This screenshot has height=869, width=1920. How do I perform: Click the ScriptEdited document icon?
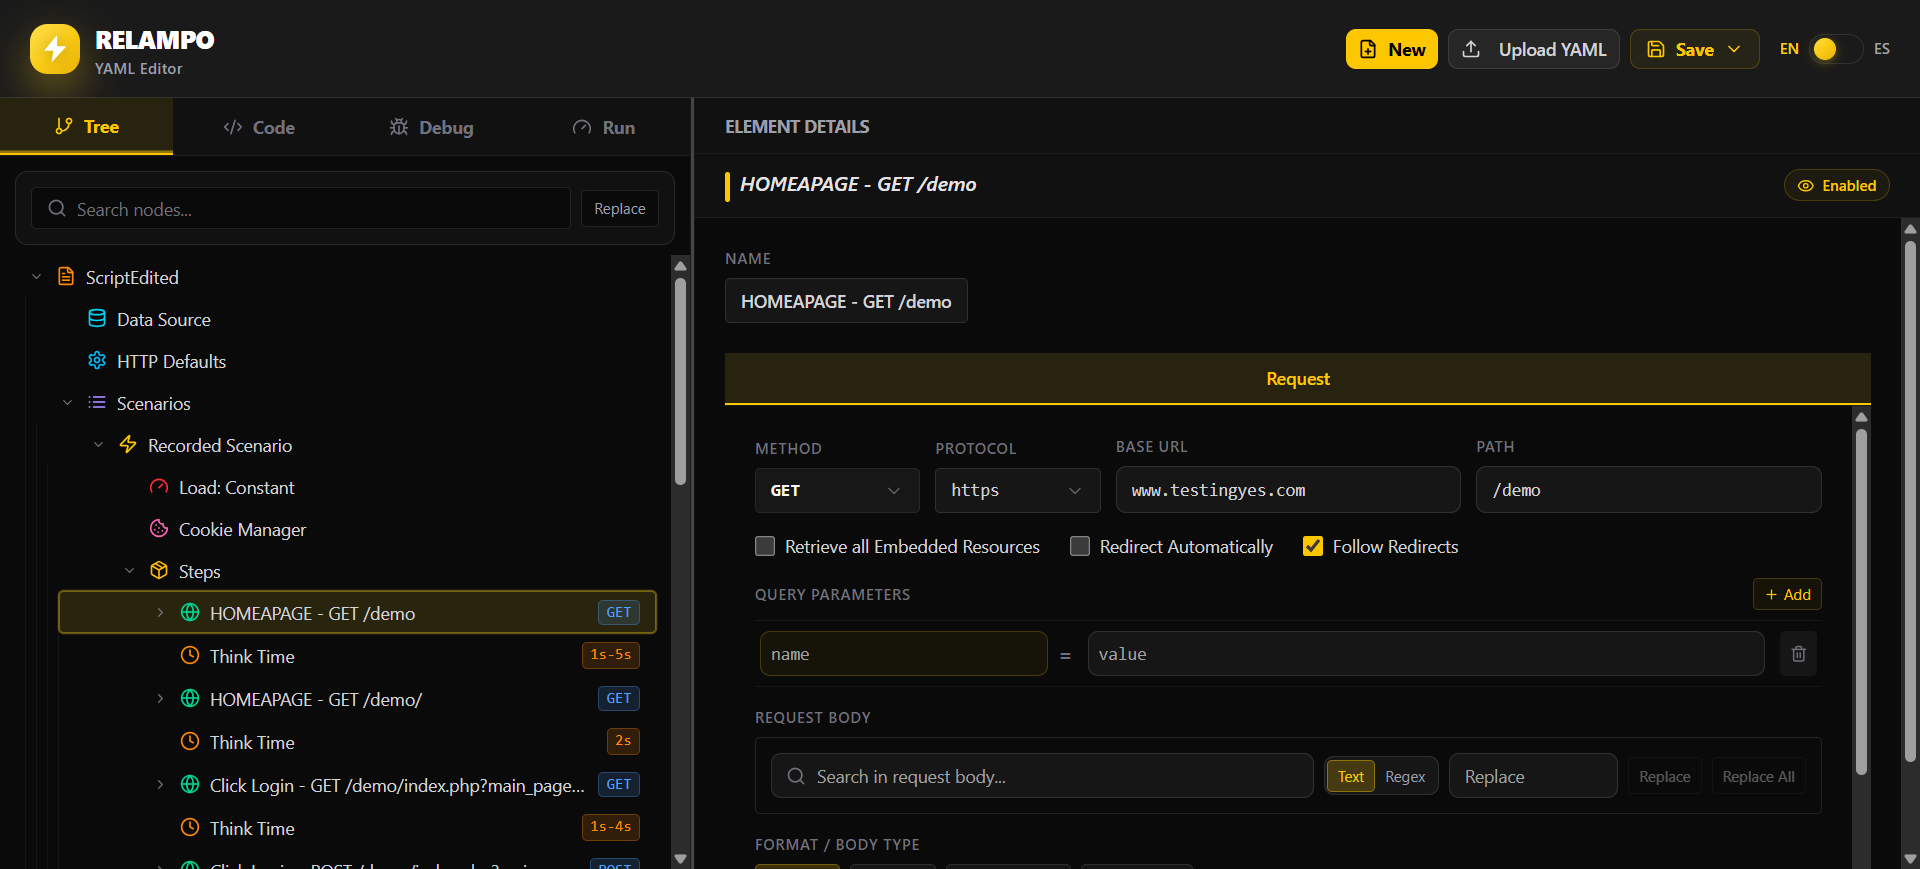(x=66, y=277)
